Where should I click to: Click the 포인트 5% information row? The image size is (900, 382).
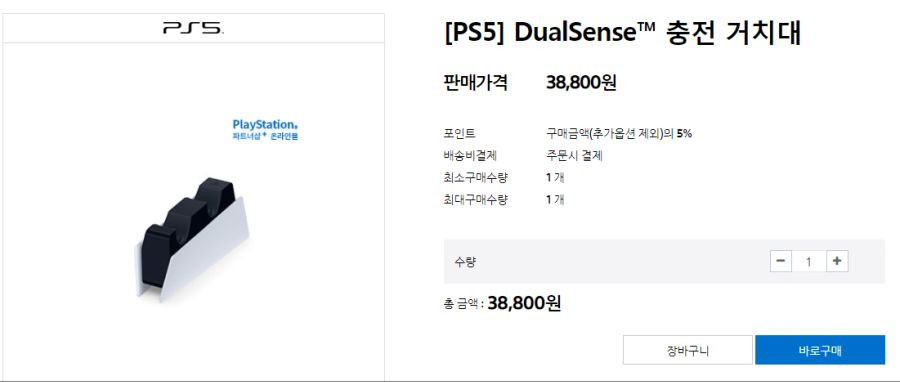point(568,134)
